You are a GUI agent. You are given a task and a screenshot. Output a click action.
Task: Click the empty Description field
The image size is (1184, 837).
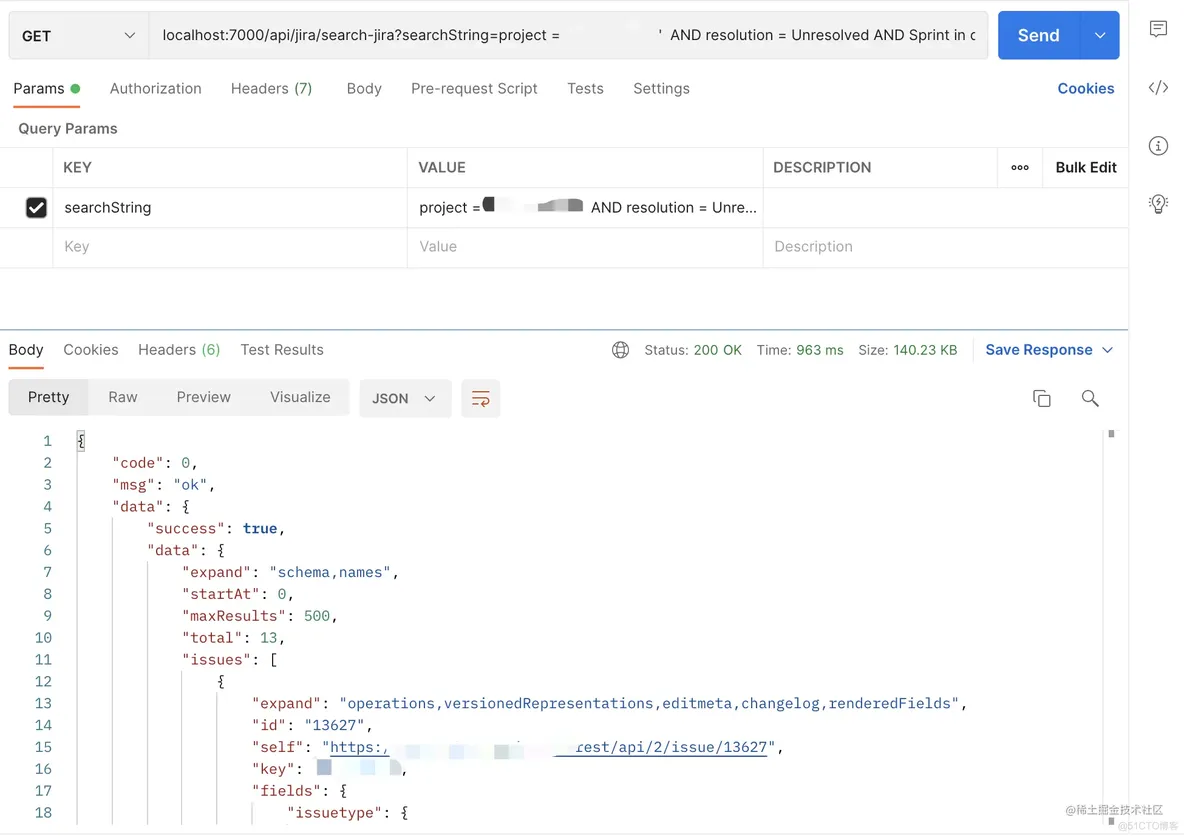pos(945,247)
